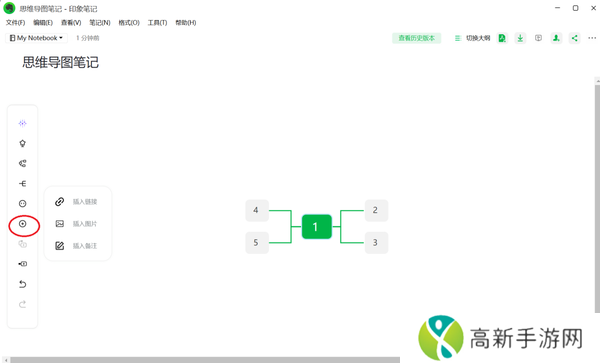Viewport: 600px width, 363px height.
Task: Click the picture icon for 插入图片
Action: pyautogui.click(x=60, y=224)
